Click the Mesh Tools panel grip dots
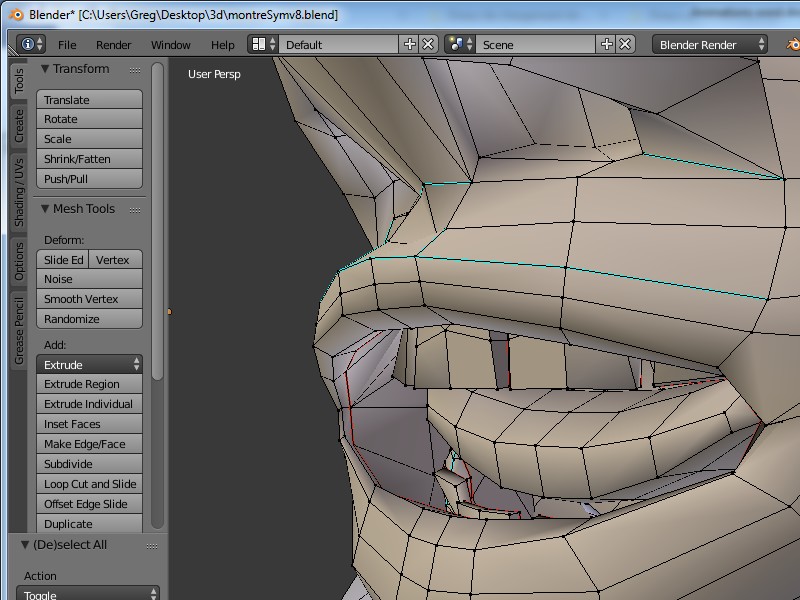 [x=135, y=210]
